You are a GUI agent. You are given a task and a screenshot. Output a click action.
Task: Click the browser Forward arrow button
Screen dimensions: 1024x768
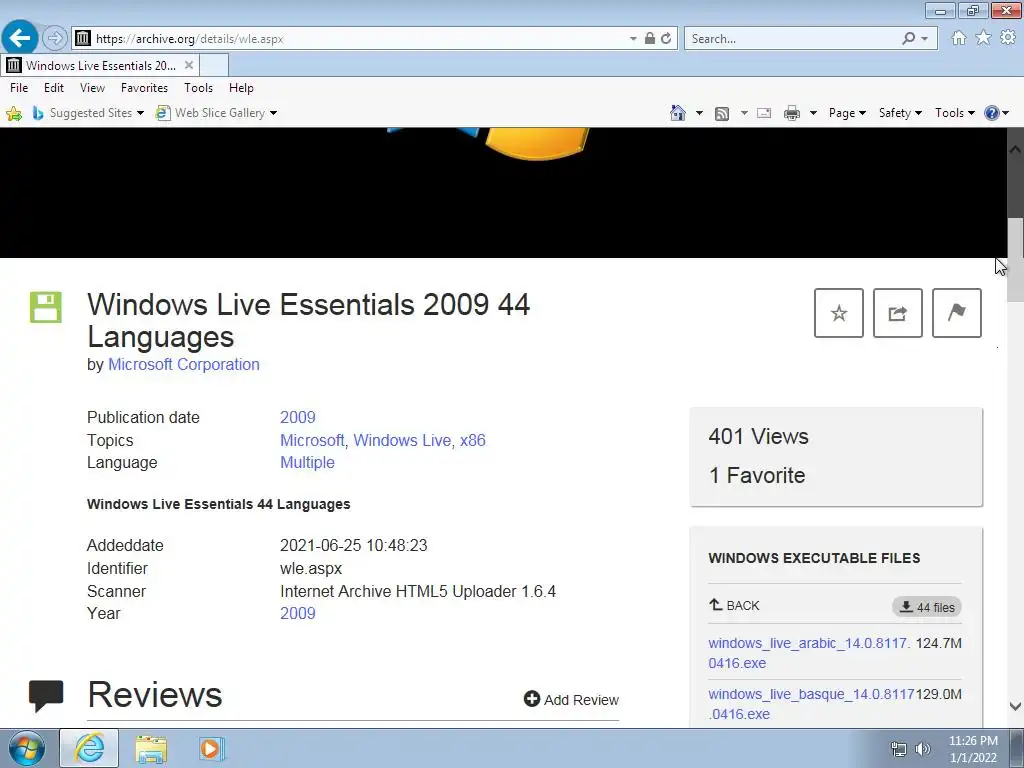tap(55, 38)
